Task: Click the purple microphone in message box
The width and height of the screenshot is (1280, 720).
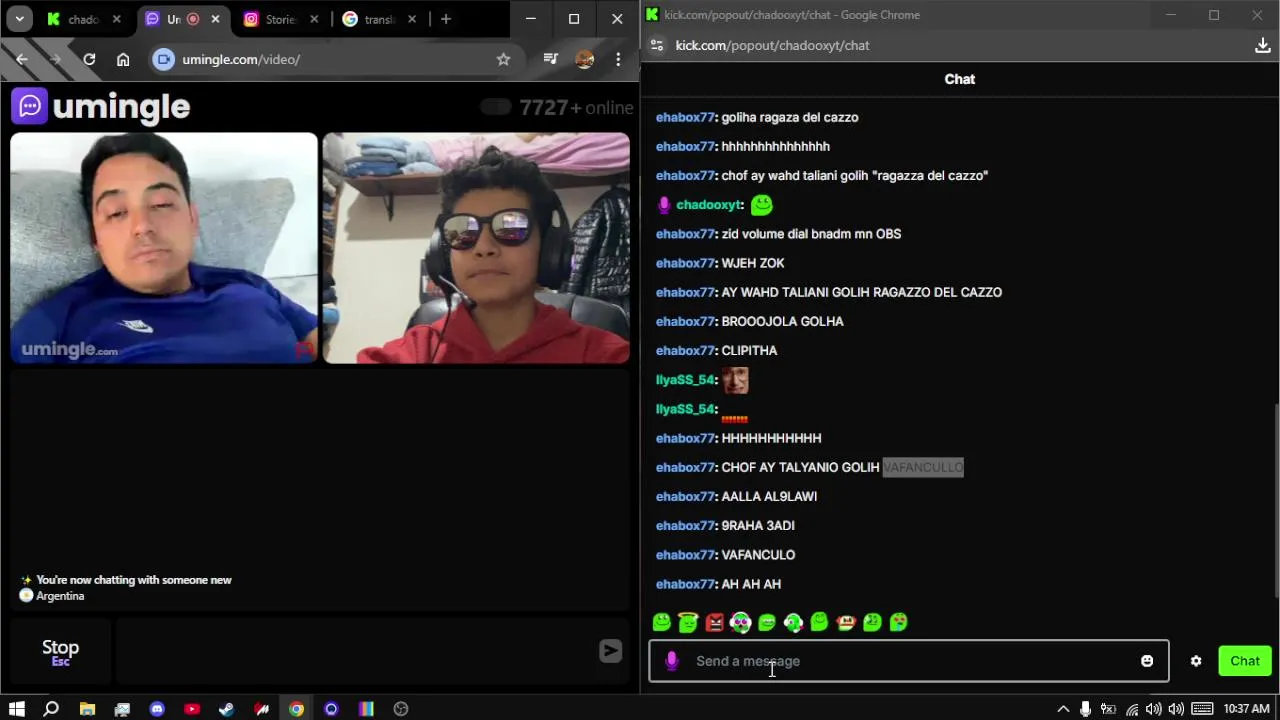Action: [671, 661]
